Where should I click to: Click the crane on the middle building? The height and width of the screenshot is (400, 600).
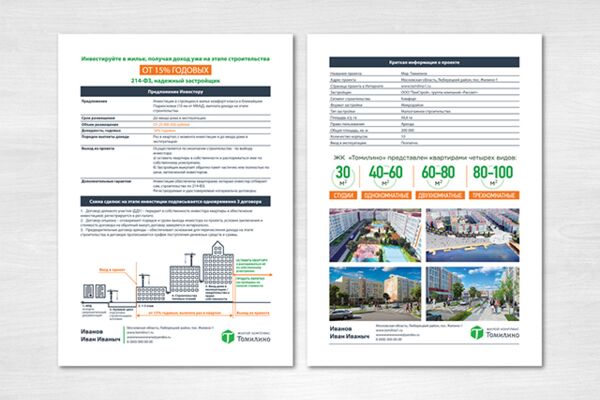click(x=190, y=259)
